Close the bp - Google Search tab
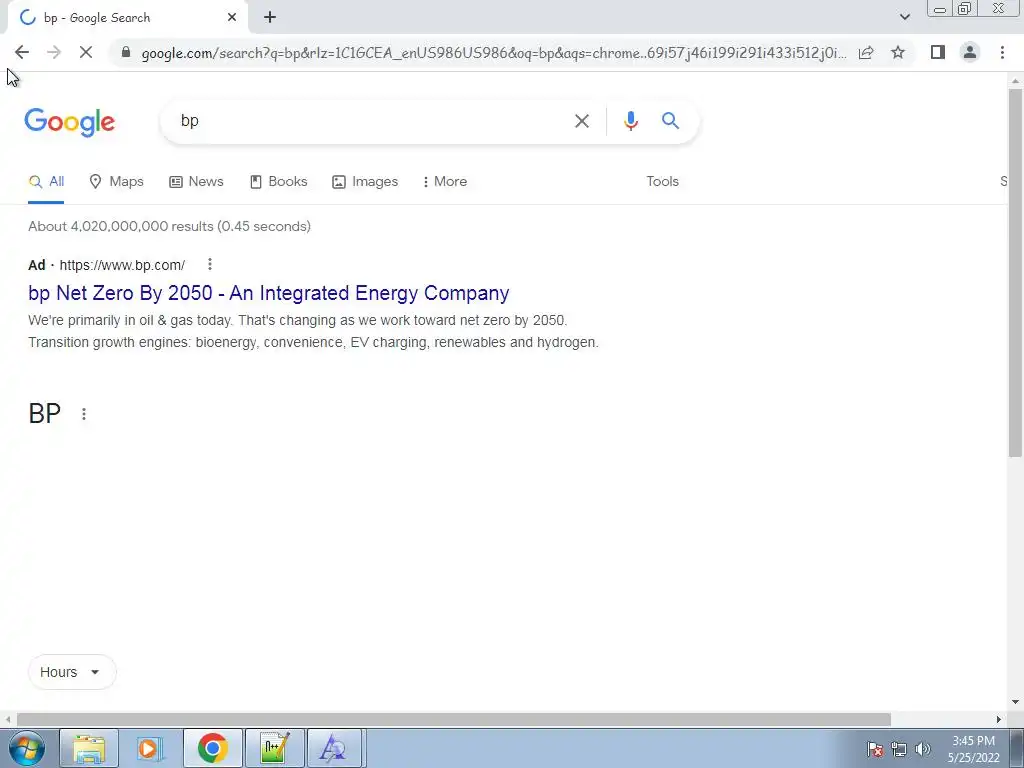1024x768 pixels. click(x=232, y=18)
